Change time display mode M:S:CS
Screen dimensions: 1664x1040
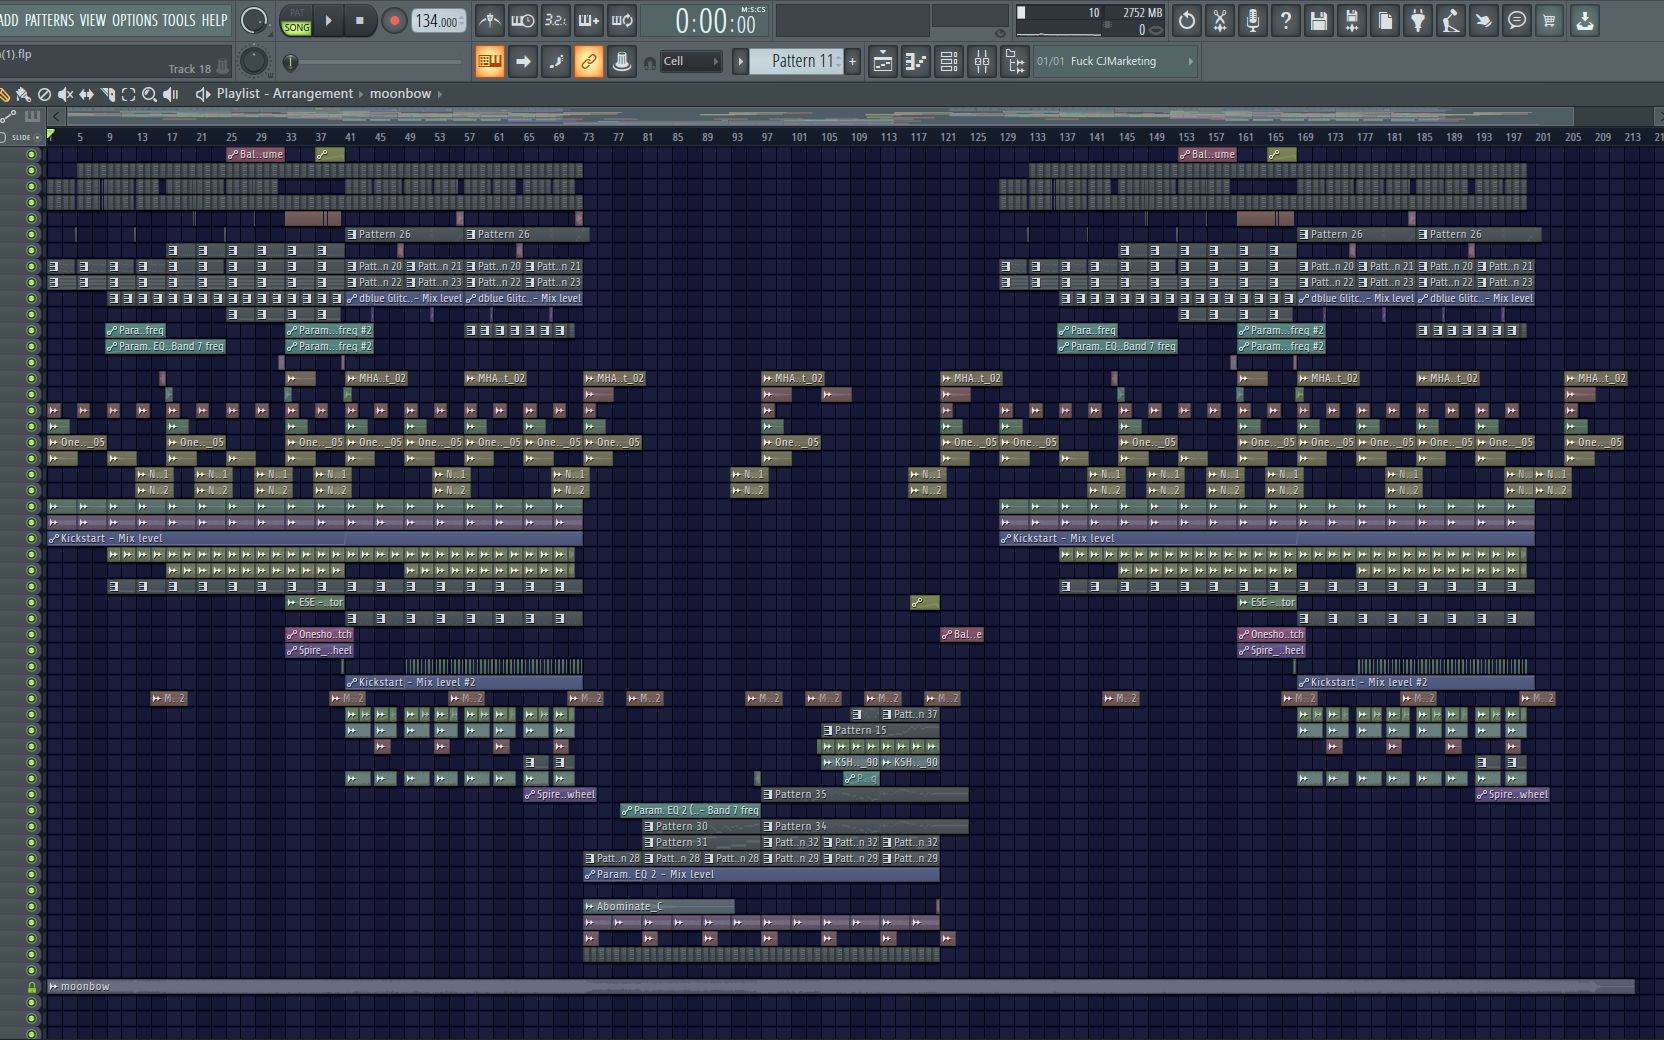point(752,9)
